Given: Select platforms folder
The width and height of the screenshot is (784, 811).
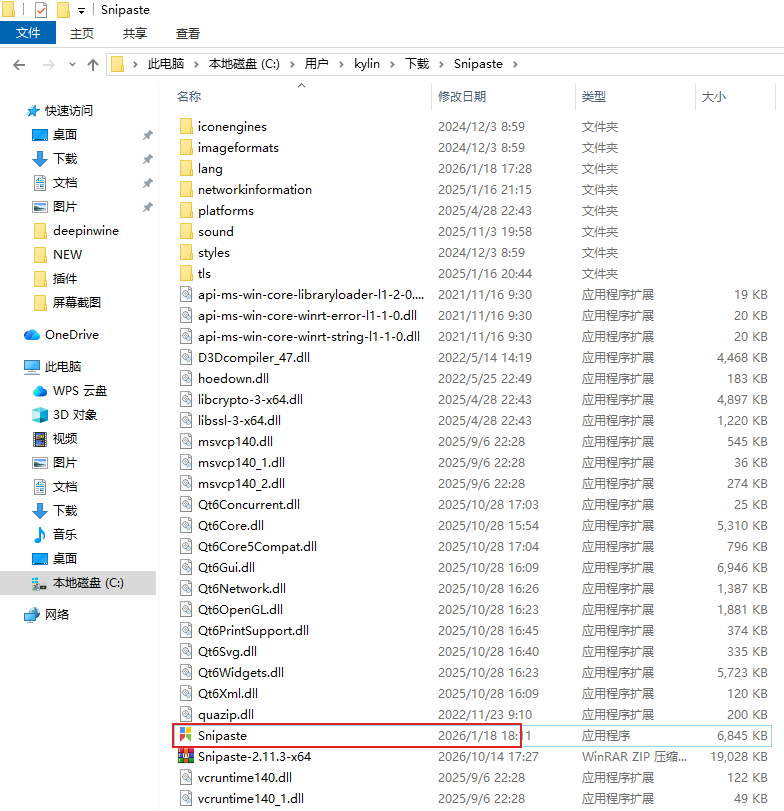Looking at the screenshot, I should (225, 211).
